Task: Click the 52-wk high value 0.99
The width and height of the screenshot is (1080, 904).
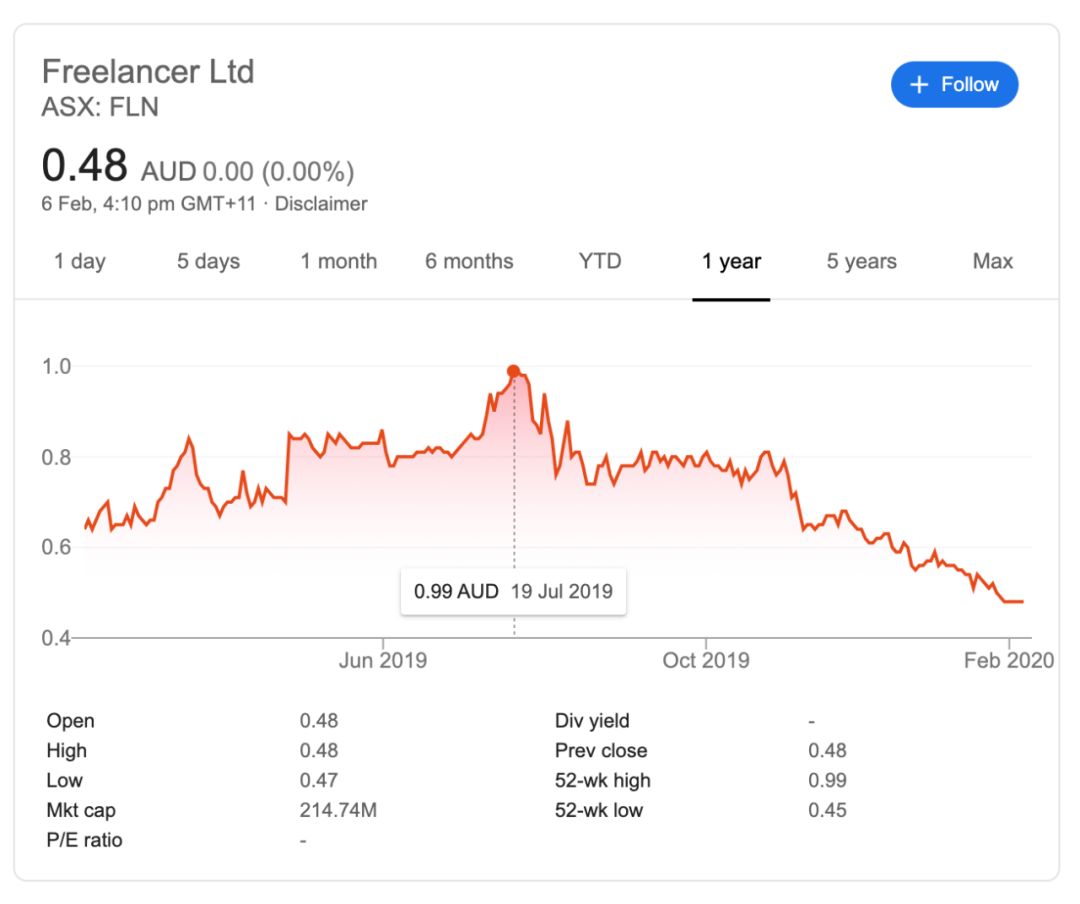Action: [x=827, y=781]
